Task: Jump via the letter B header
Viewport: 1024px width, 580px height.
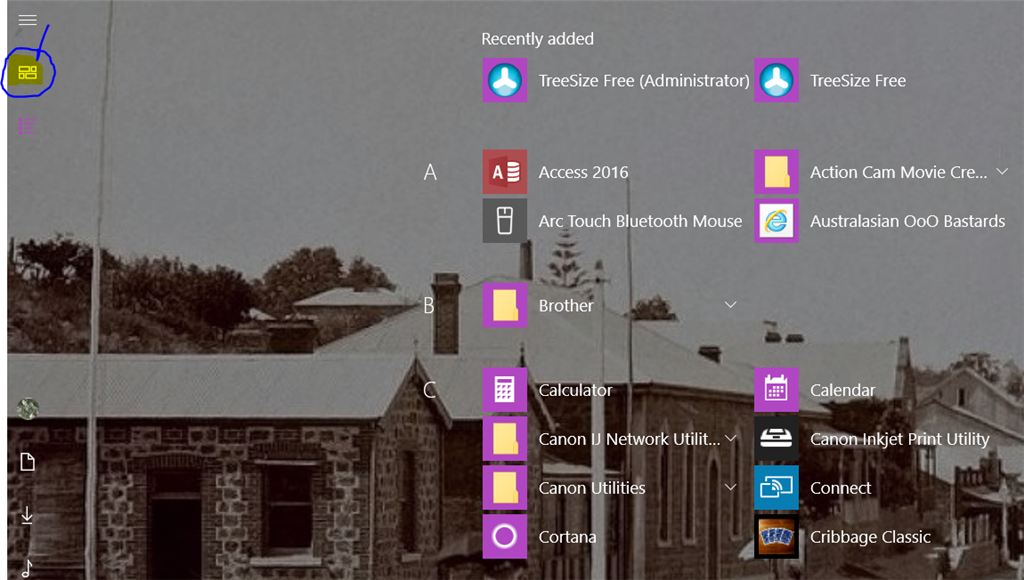Action: click(428, 306)
